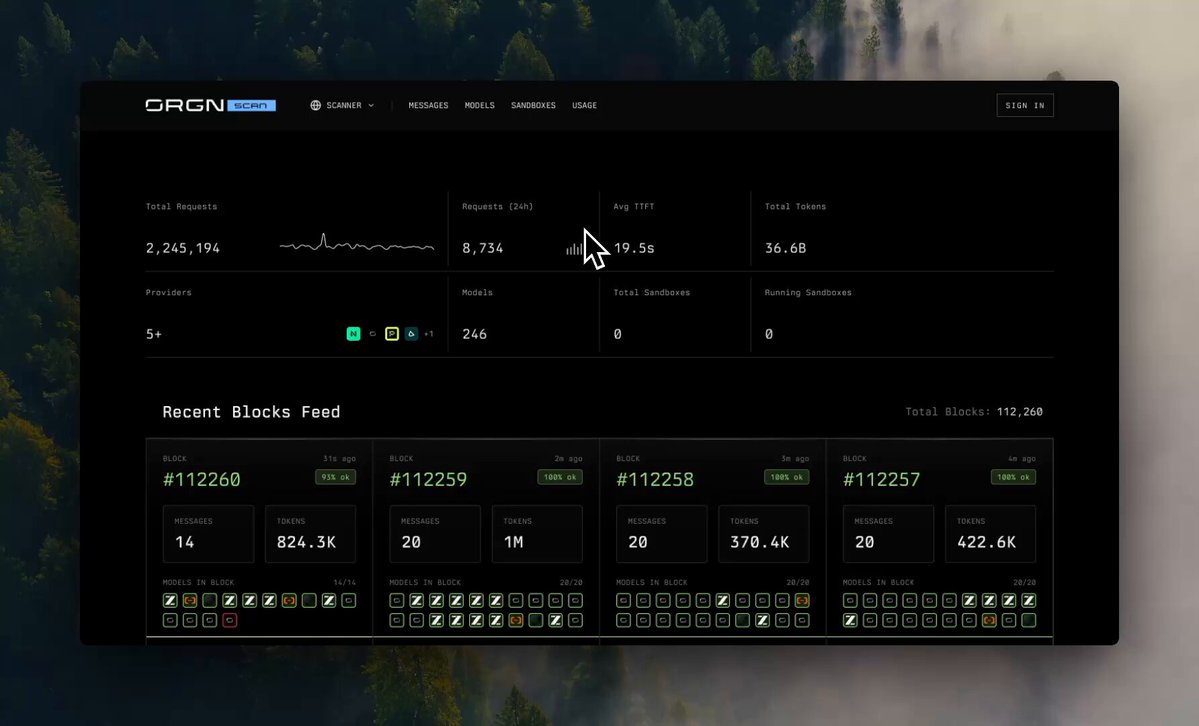Viewport: 1199px width, 726px height.
Task: Click the ORGN Scan logo
Action: (x=211, y=105)
